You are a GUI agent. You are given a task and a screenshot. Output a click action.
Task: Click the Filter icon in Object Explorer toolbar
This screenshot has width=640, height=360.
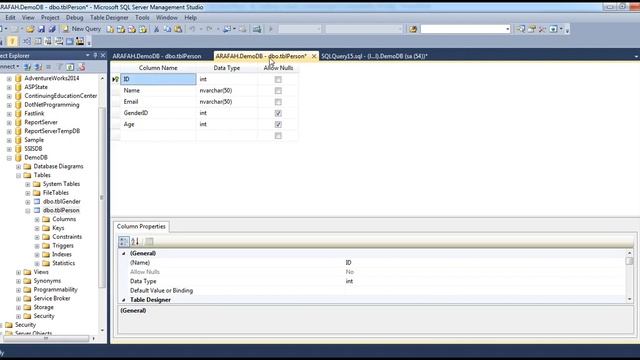pyautogui.click(x=60, y=67)
